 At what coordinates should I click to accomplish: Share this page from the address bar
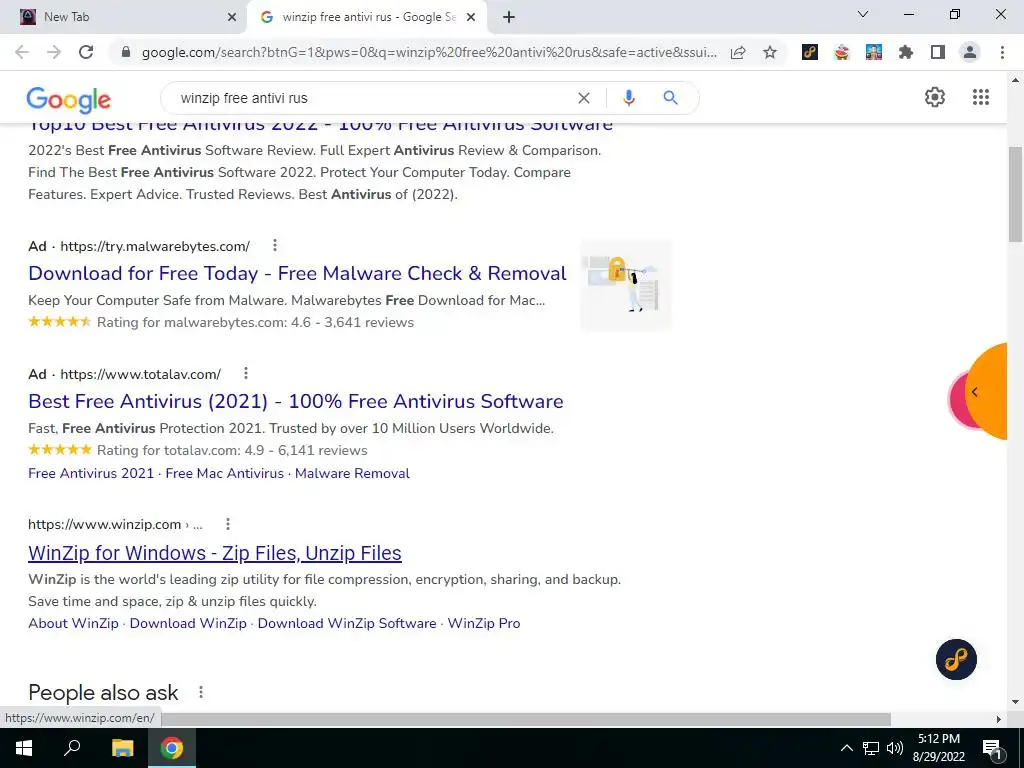tap(738, 52)
